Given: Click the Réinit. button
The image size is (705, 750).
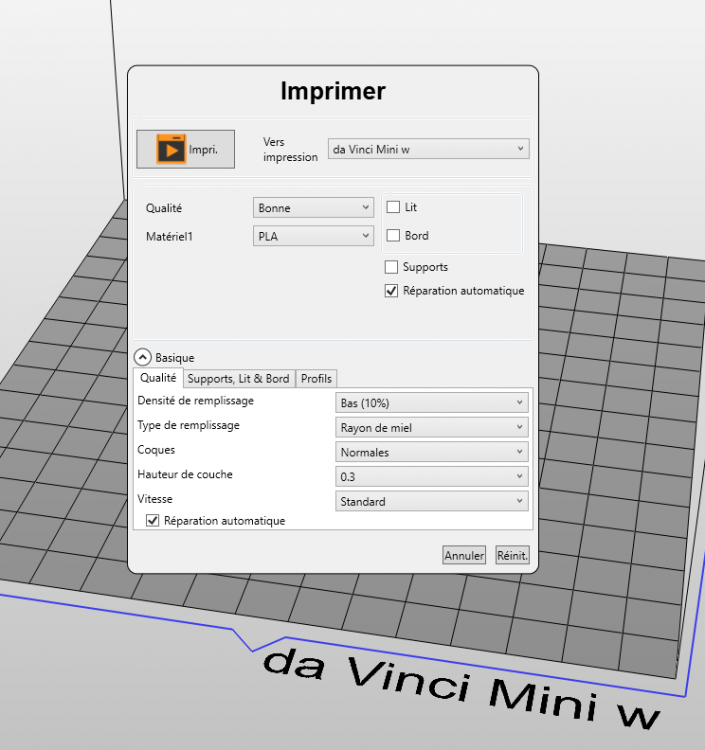Looking at the screenshot, I should pyautogui.click(x=512, y=555).
